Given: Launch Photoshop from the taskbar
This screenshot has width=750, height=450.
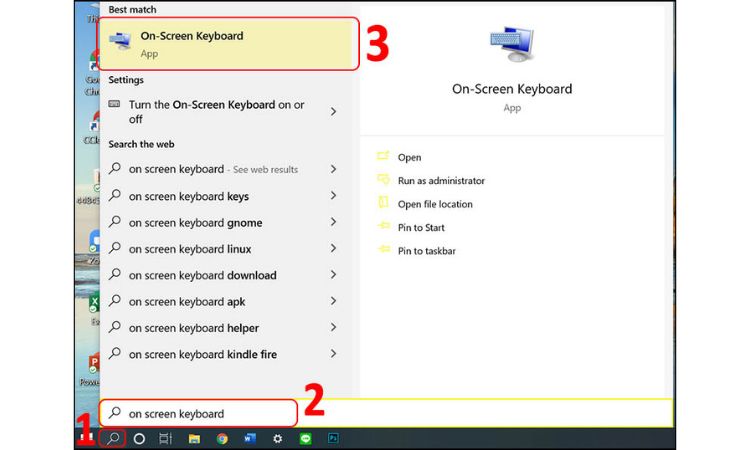Looking at the screenshot, I should [x=333, y=438].
